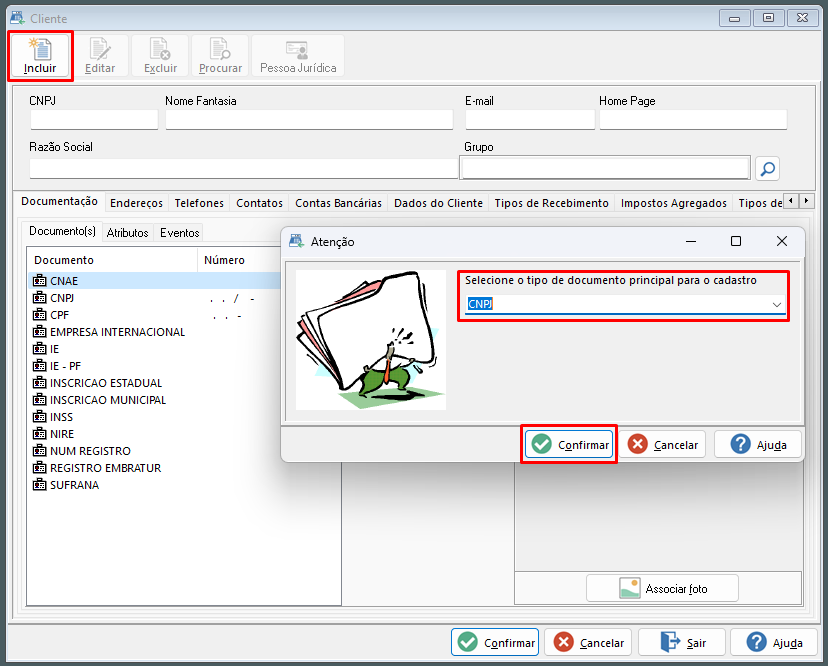Open the Dados do Cliente tab
Image resolution: width=828 pixels, height=666 pixels.
point(438,203)
